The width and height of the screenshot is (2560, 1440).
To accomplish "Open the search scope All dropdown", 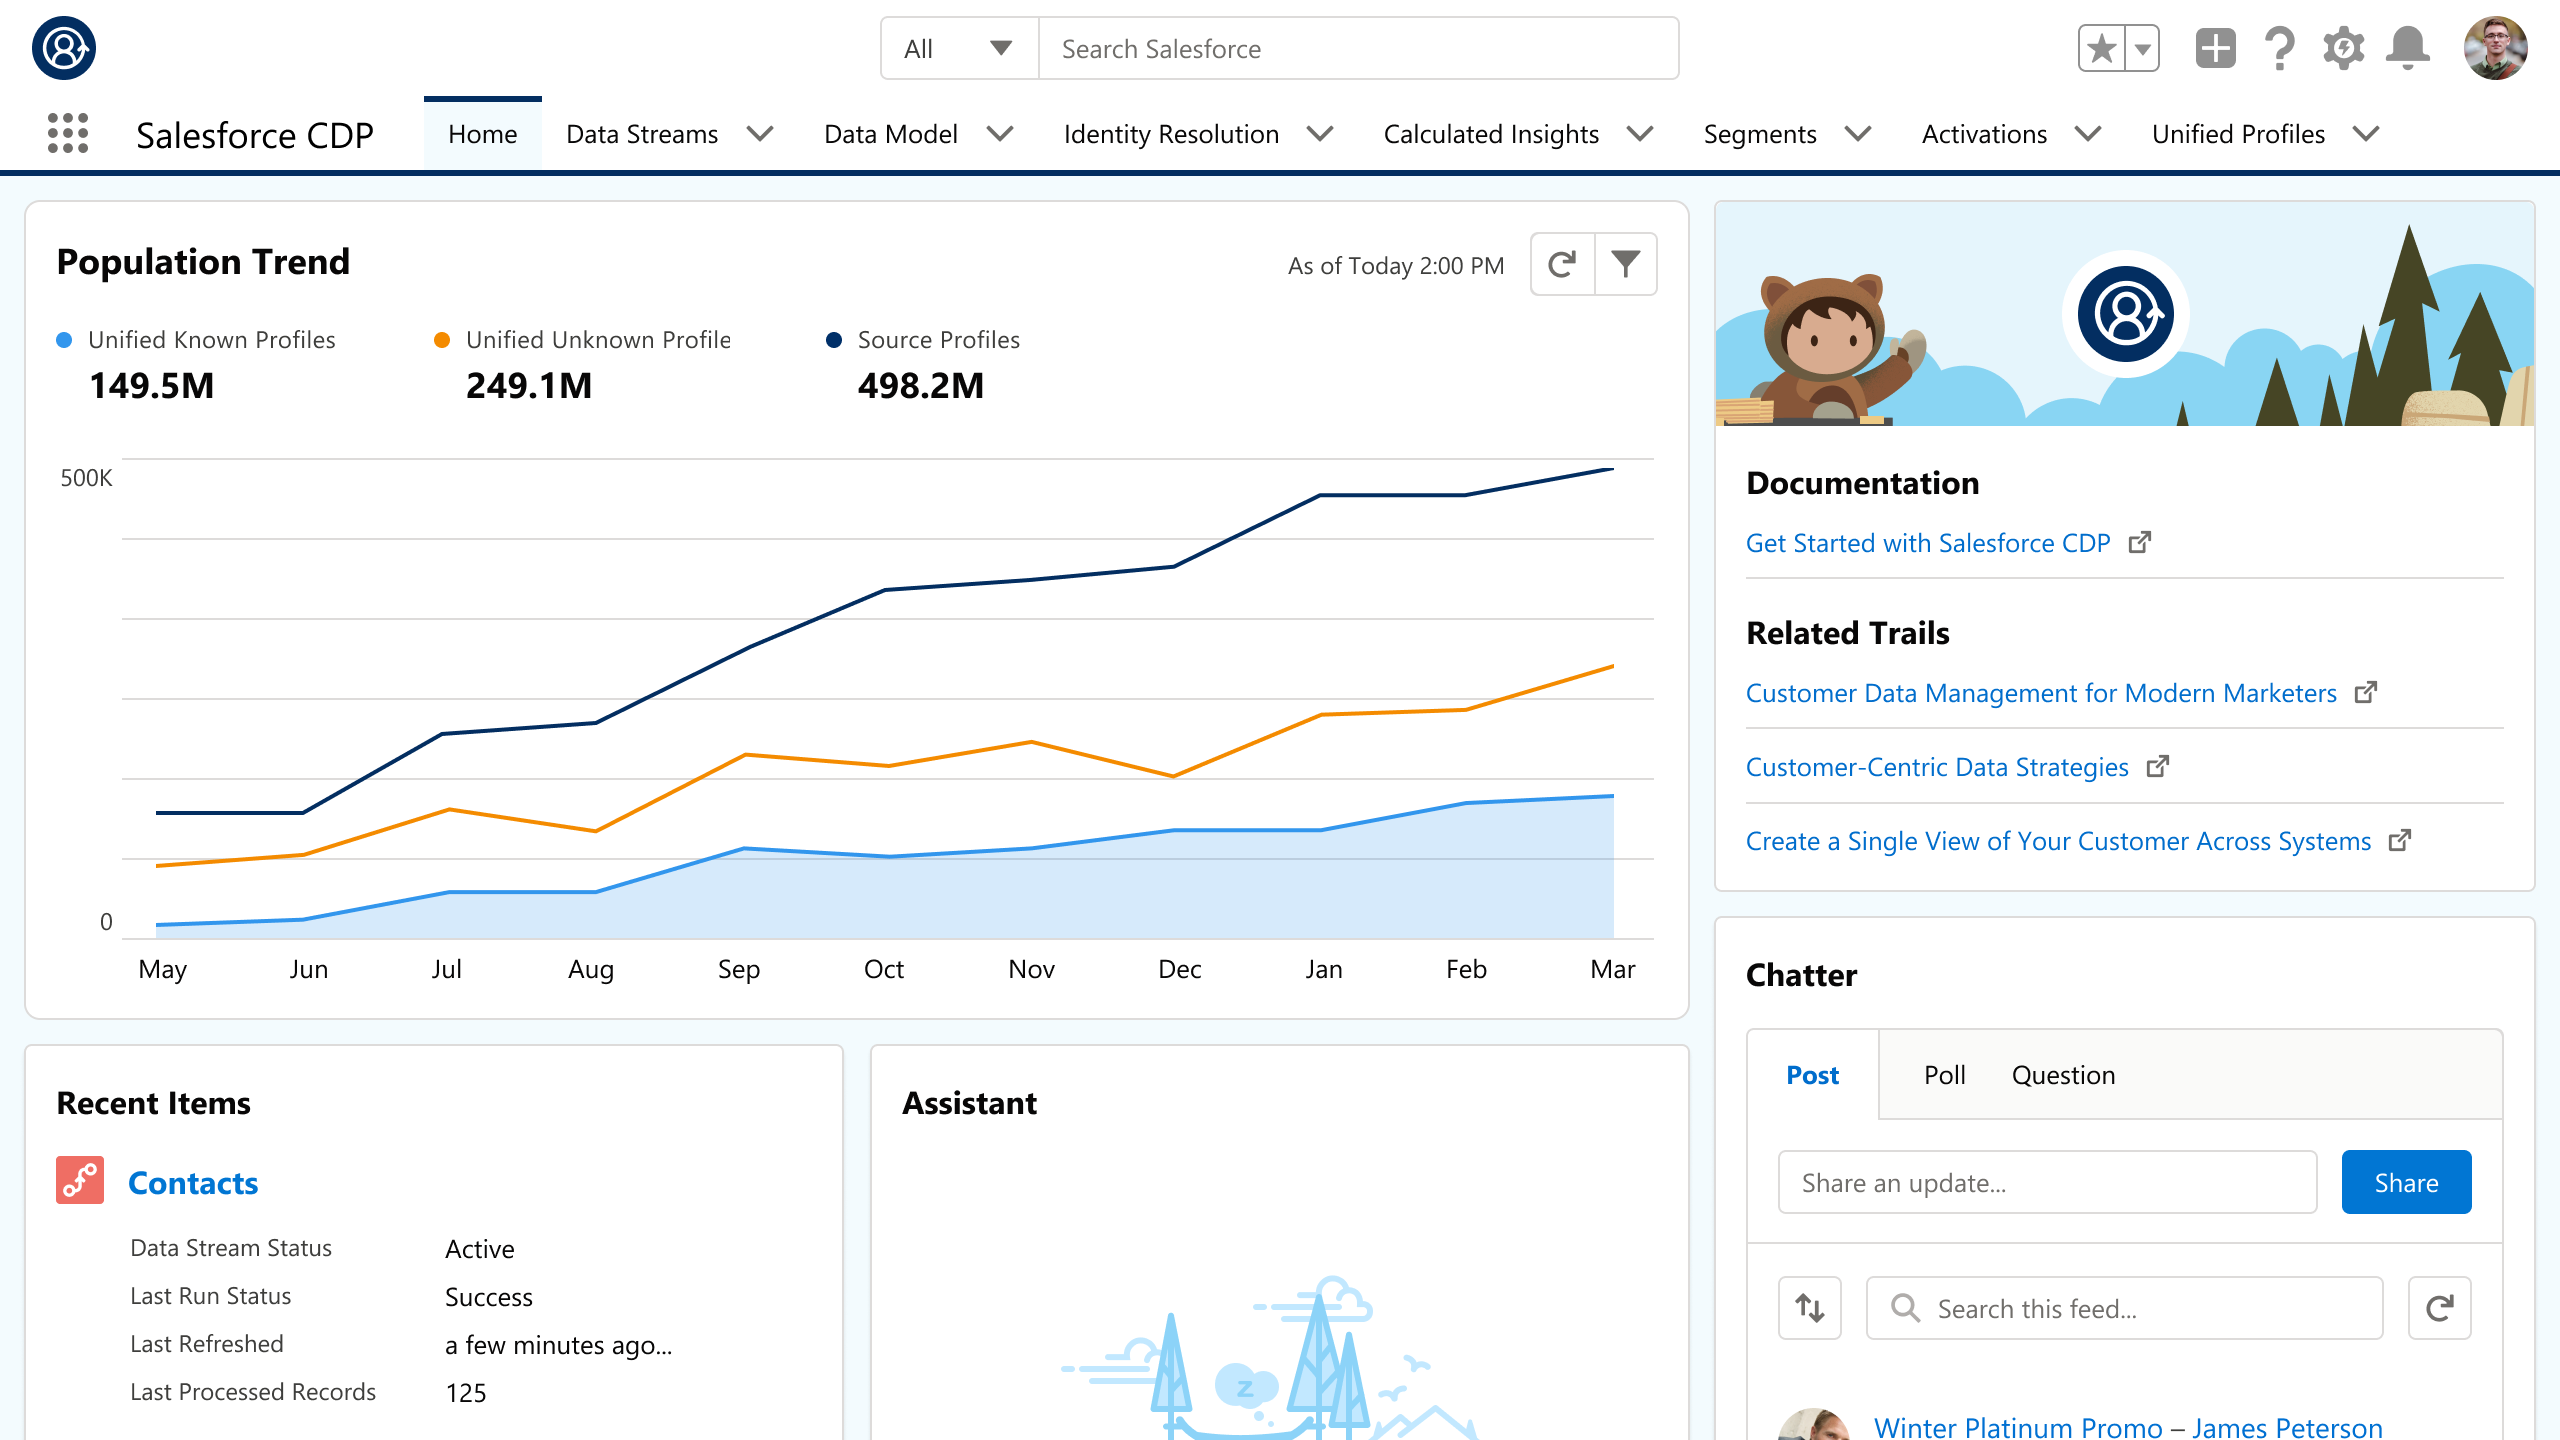I will [x=957, y=47].
